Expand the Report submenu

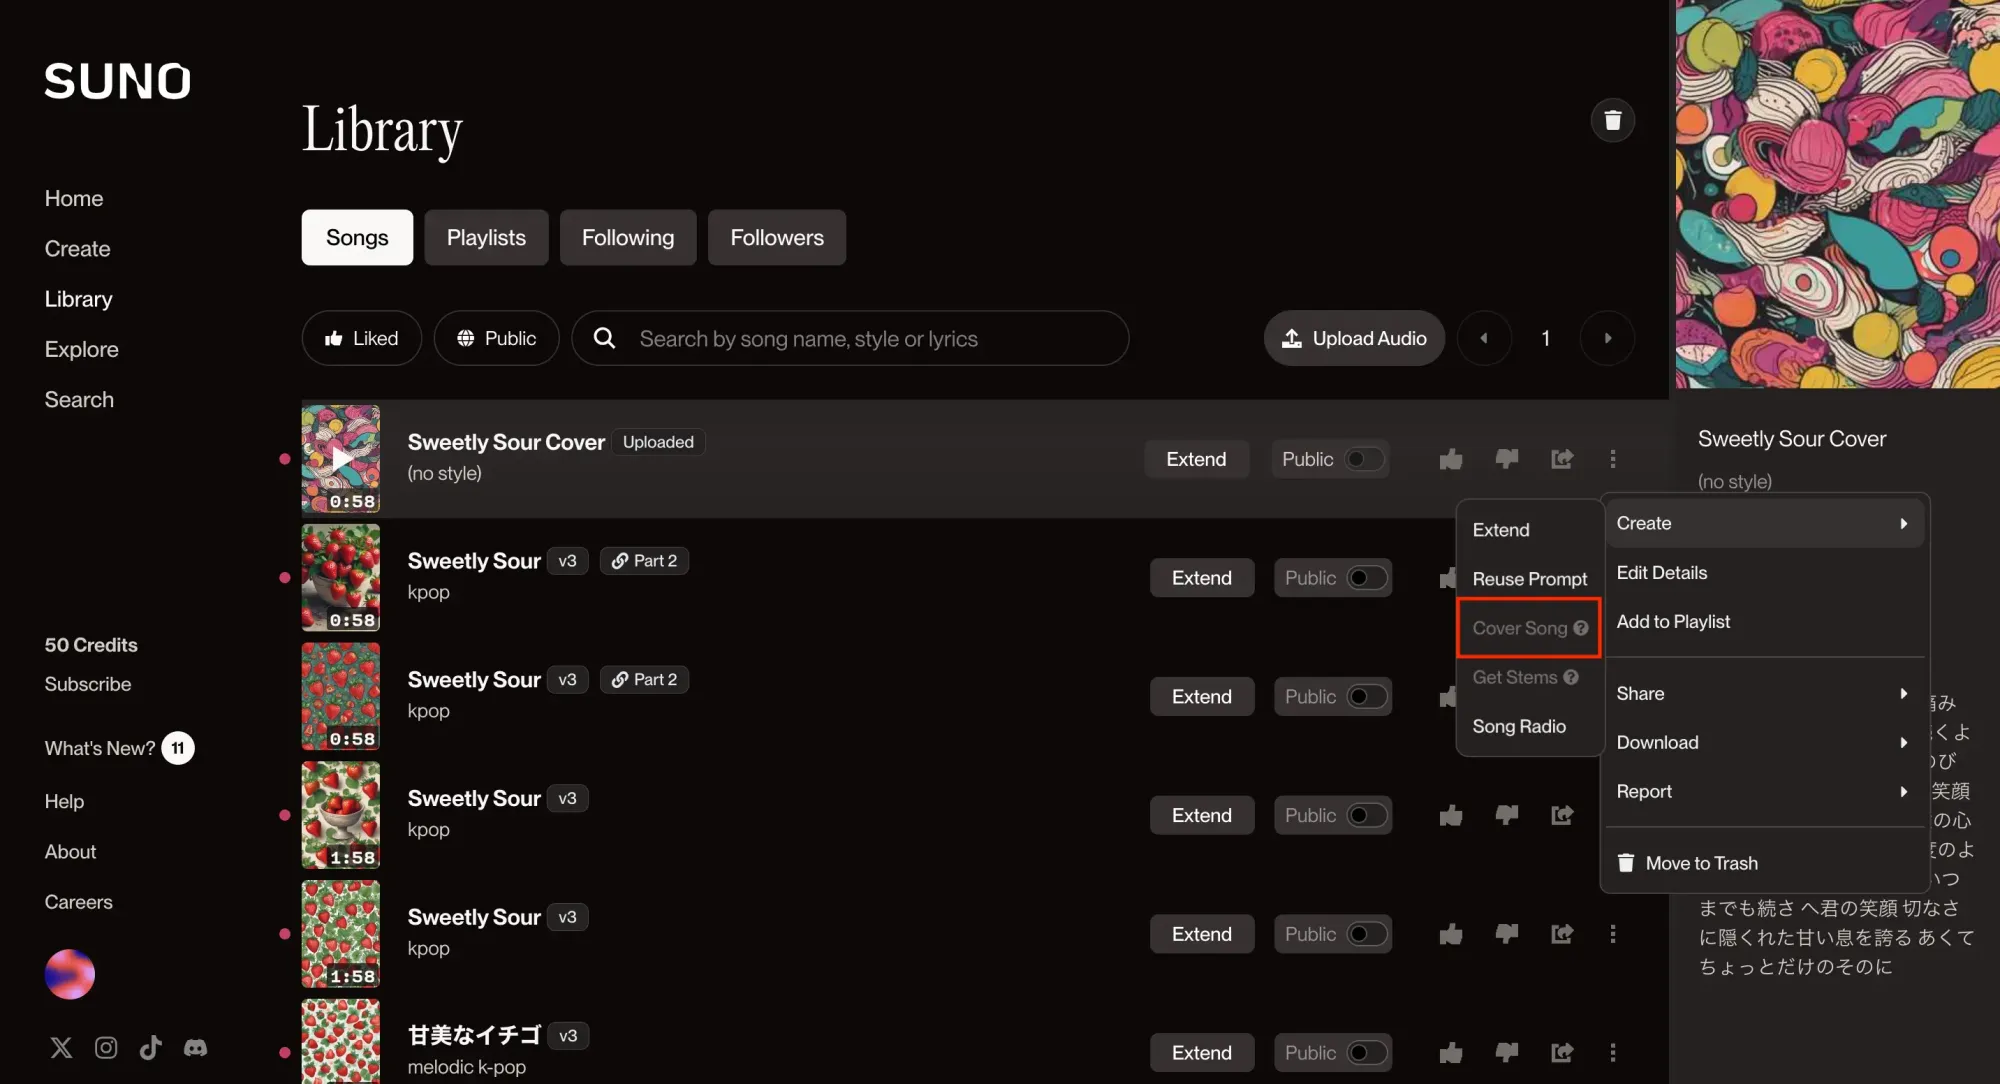click(x=1764, y=791)
